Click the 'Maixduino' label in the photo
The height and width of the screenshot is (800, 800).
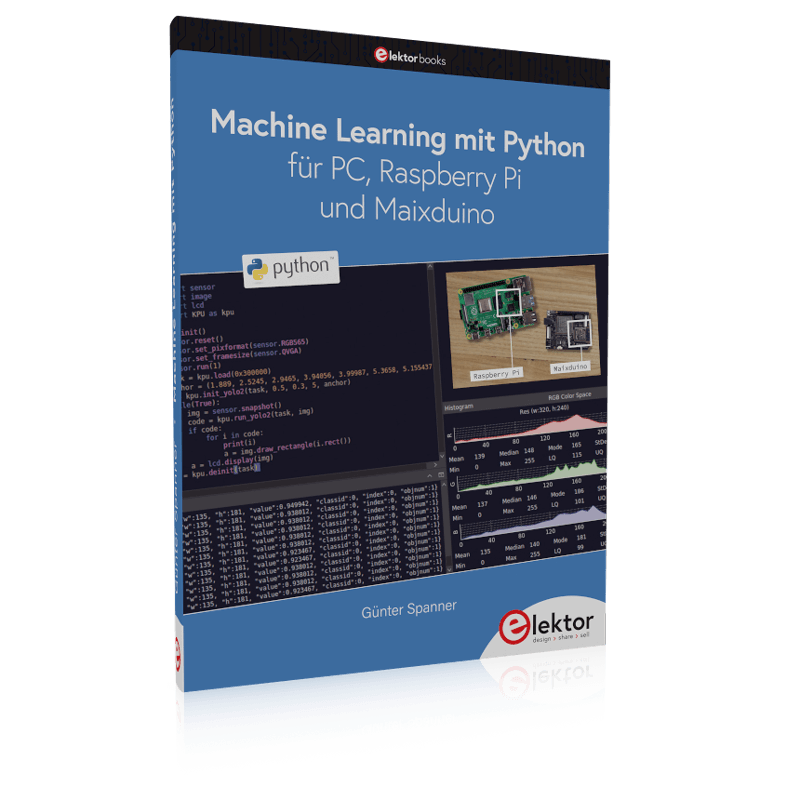click(x=570, y=367)
